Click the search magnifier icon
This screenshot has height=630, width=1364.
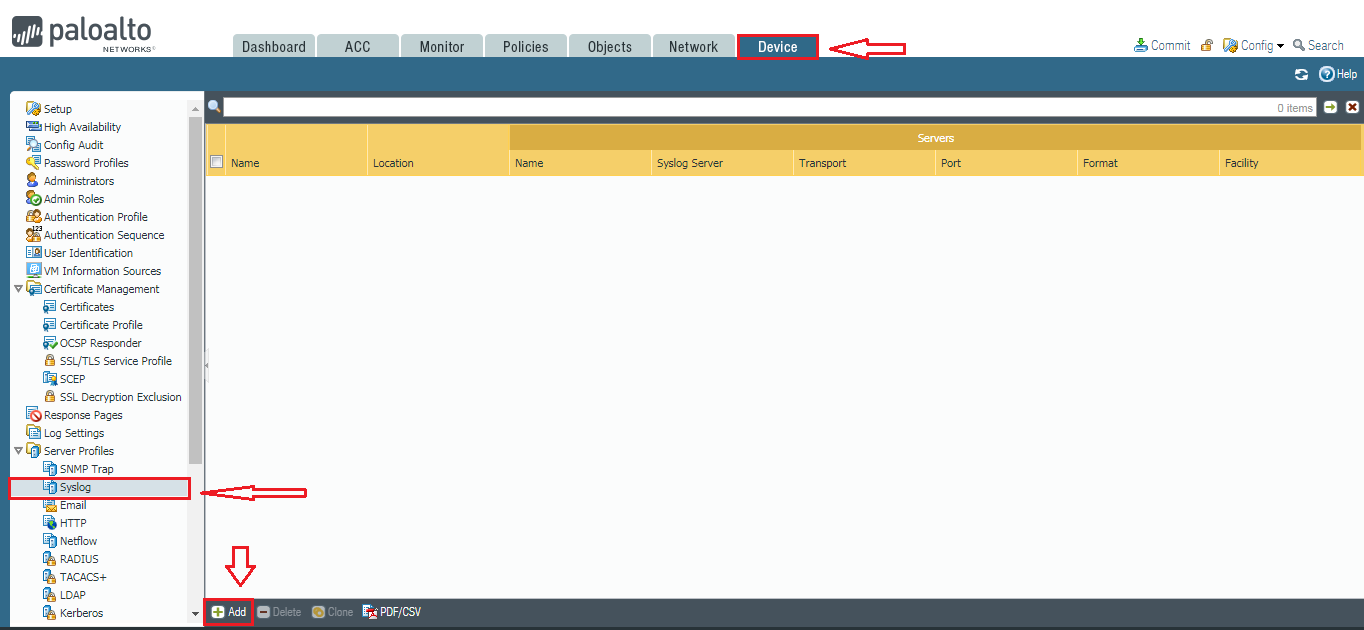tap(214, 106)
